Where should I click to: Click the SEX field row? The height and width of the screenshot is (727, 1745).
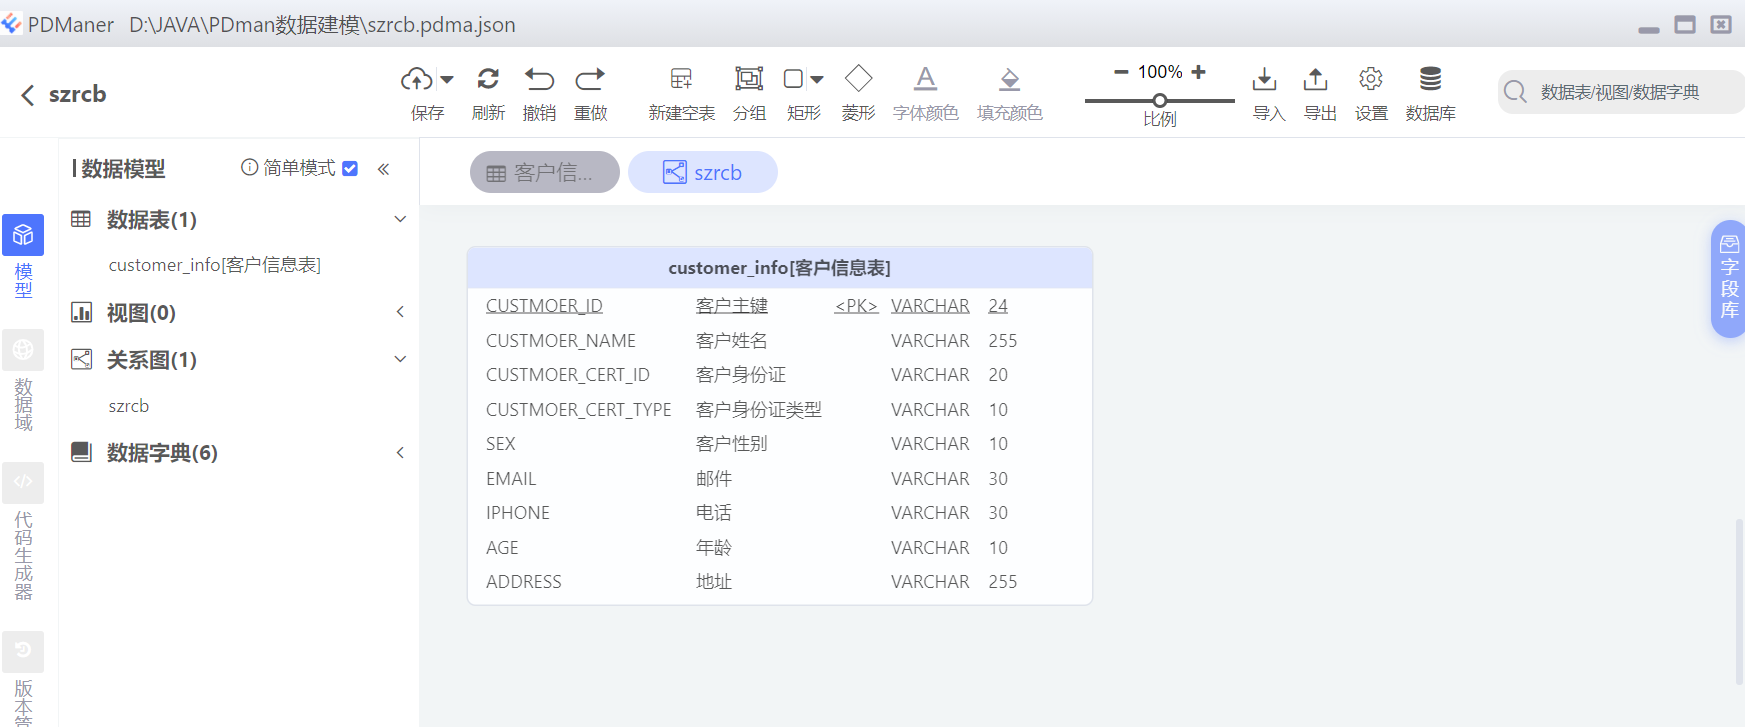(x=780, y=444)
